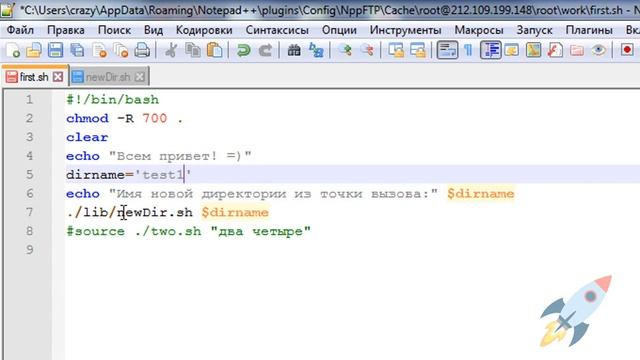
Task: Create a new file with the New icon
Action: [13, 51]
